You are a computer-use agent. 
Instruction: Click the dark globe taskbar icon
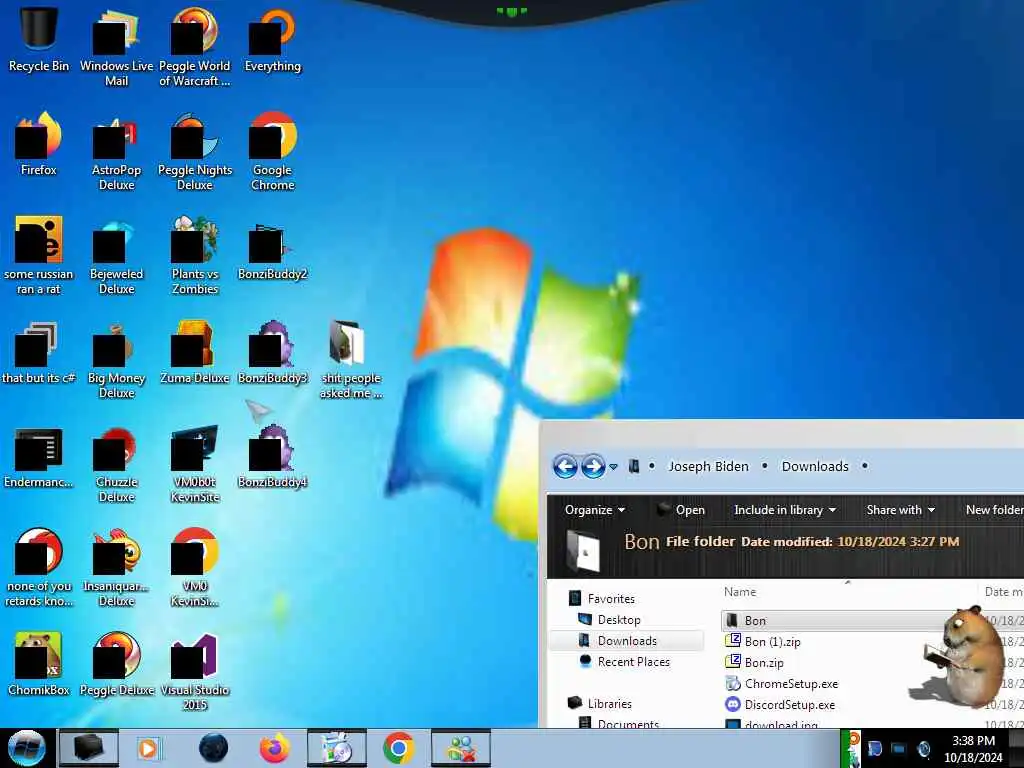tap(213, 748)
